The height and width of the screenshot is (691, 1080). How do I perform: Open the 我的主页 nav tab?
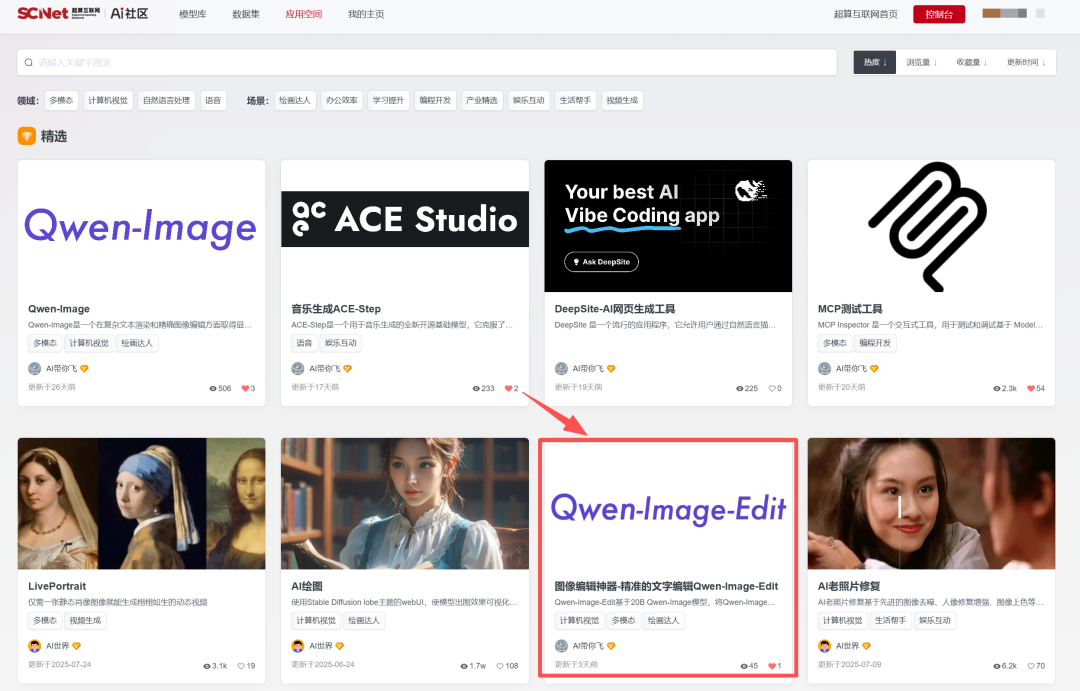click(366, 14)
